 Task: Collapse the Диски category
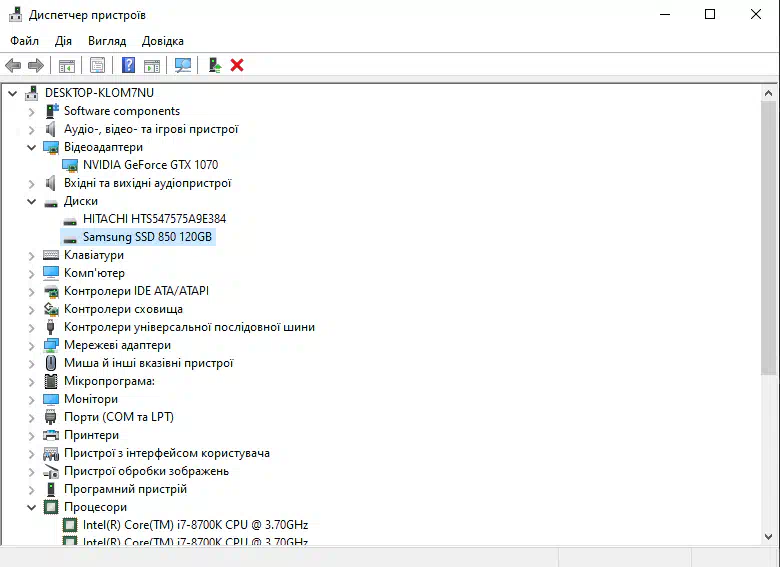tap(32, 201)
